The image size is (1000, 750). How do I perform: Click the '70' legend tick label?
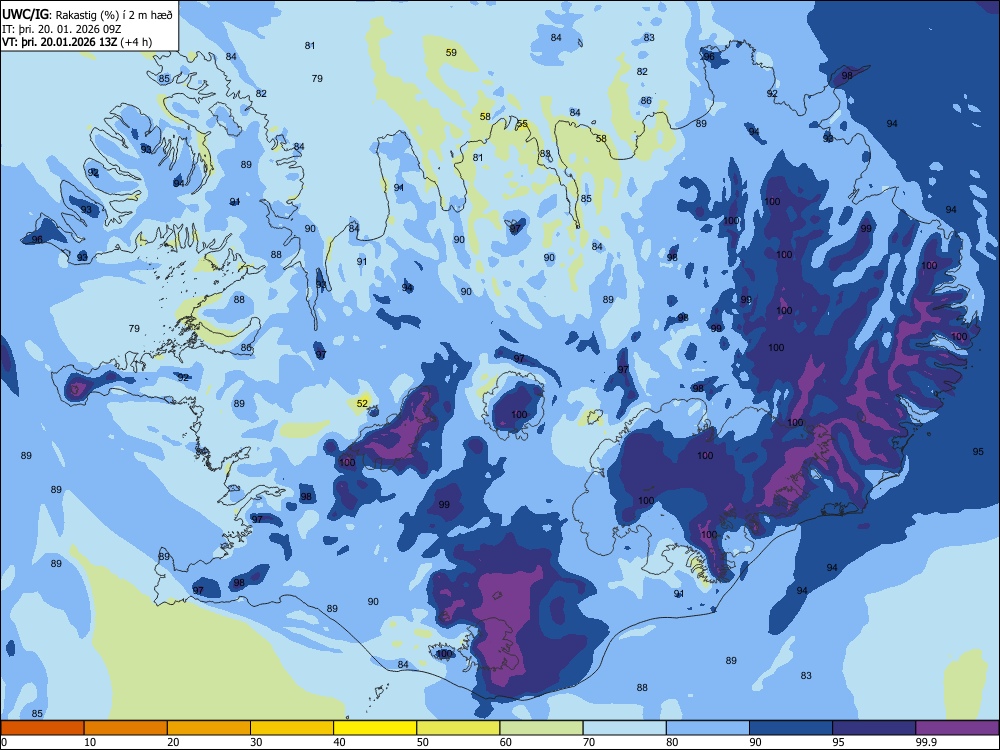point(589,742)
